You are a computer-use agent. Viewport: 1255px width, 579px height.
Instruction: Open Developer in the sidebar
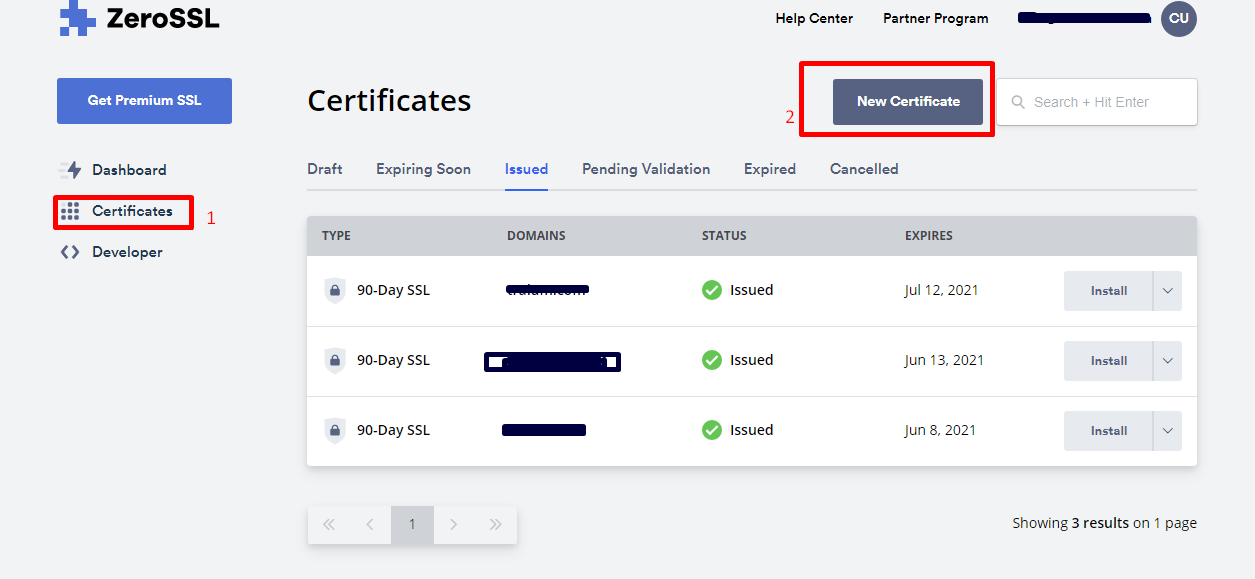pyautogui.click(x=127, y=252)
